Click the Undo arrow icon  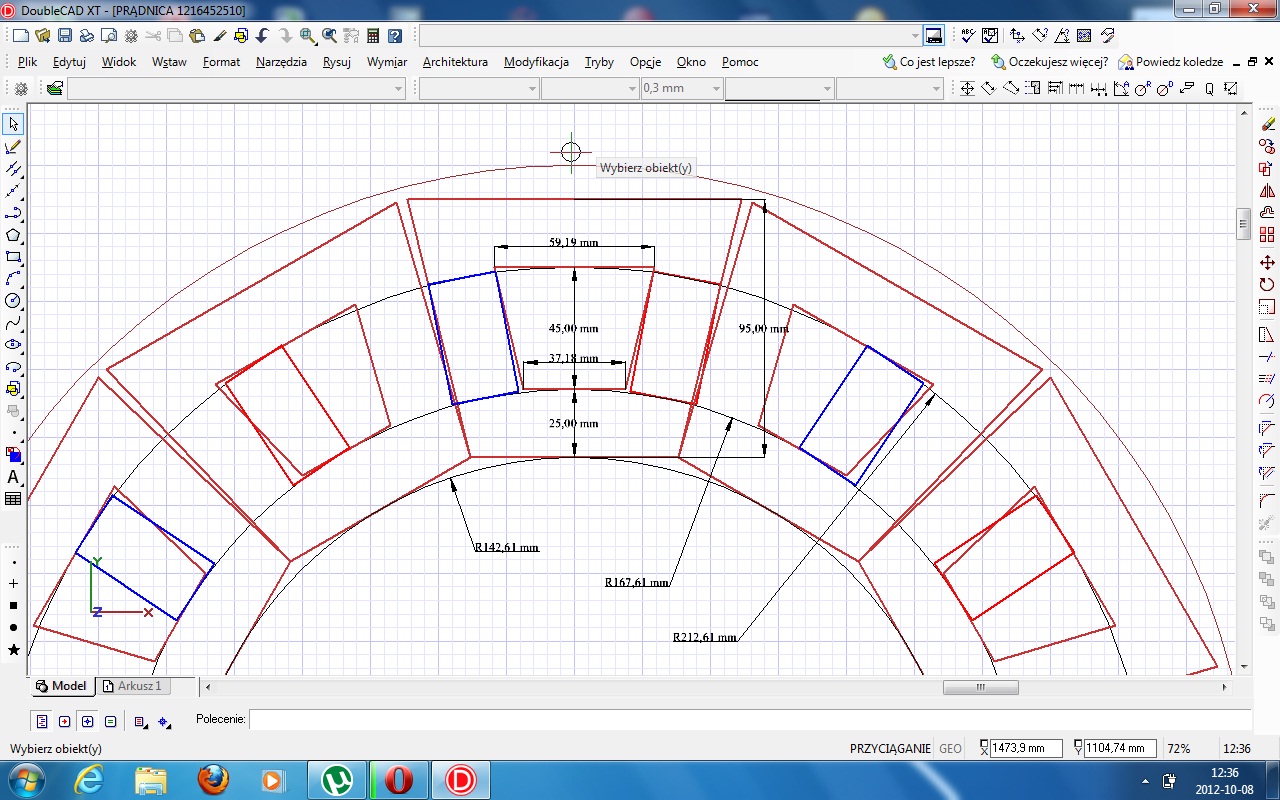coord(263,36)
